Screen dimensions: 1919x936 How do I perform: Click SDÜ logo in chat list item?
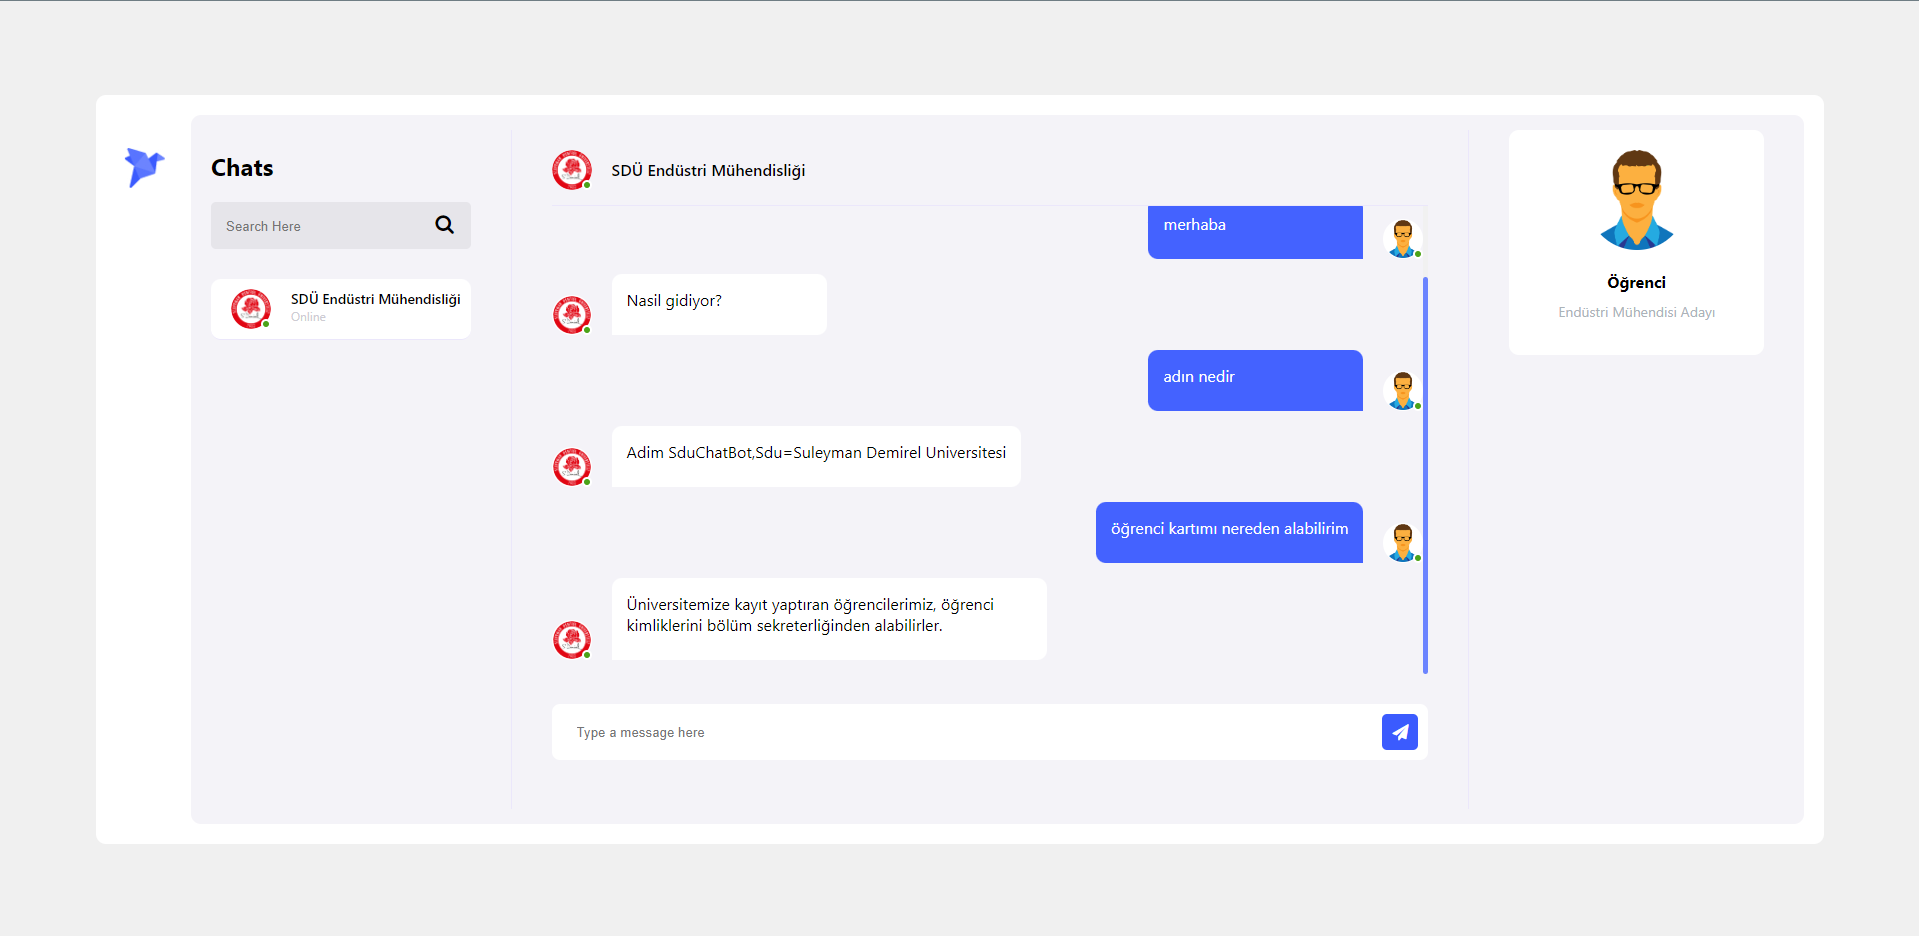pyautogui.click(x=251, y=309)
